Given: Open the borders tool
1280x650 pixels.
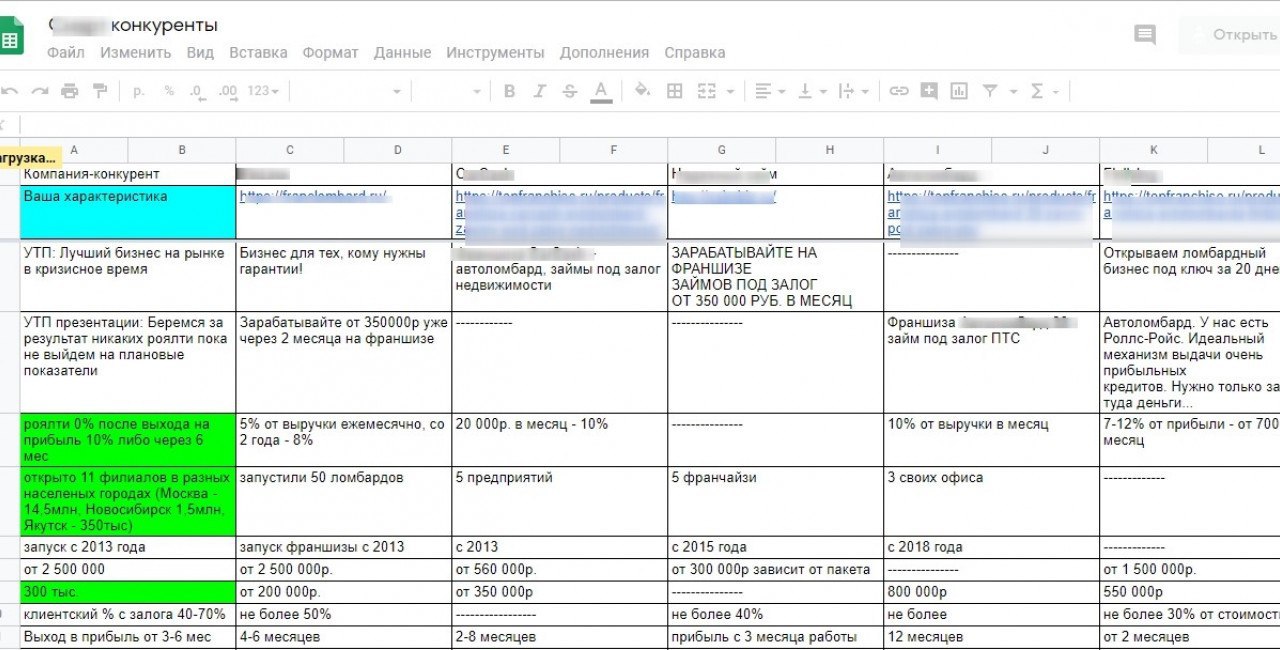Looking at the screenshot, I should click(x=675, y=91).
